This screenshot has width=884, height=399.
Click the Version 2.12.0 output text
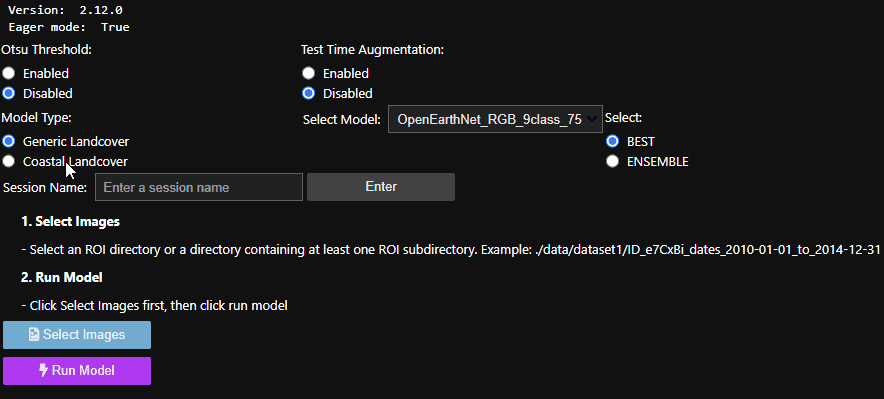click(x=65, y=10)
